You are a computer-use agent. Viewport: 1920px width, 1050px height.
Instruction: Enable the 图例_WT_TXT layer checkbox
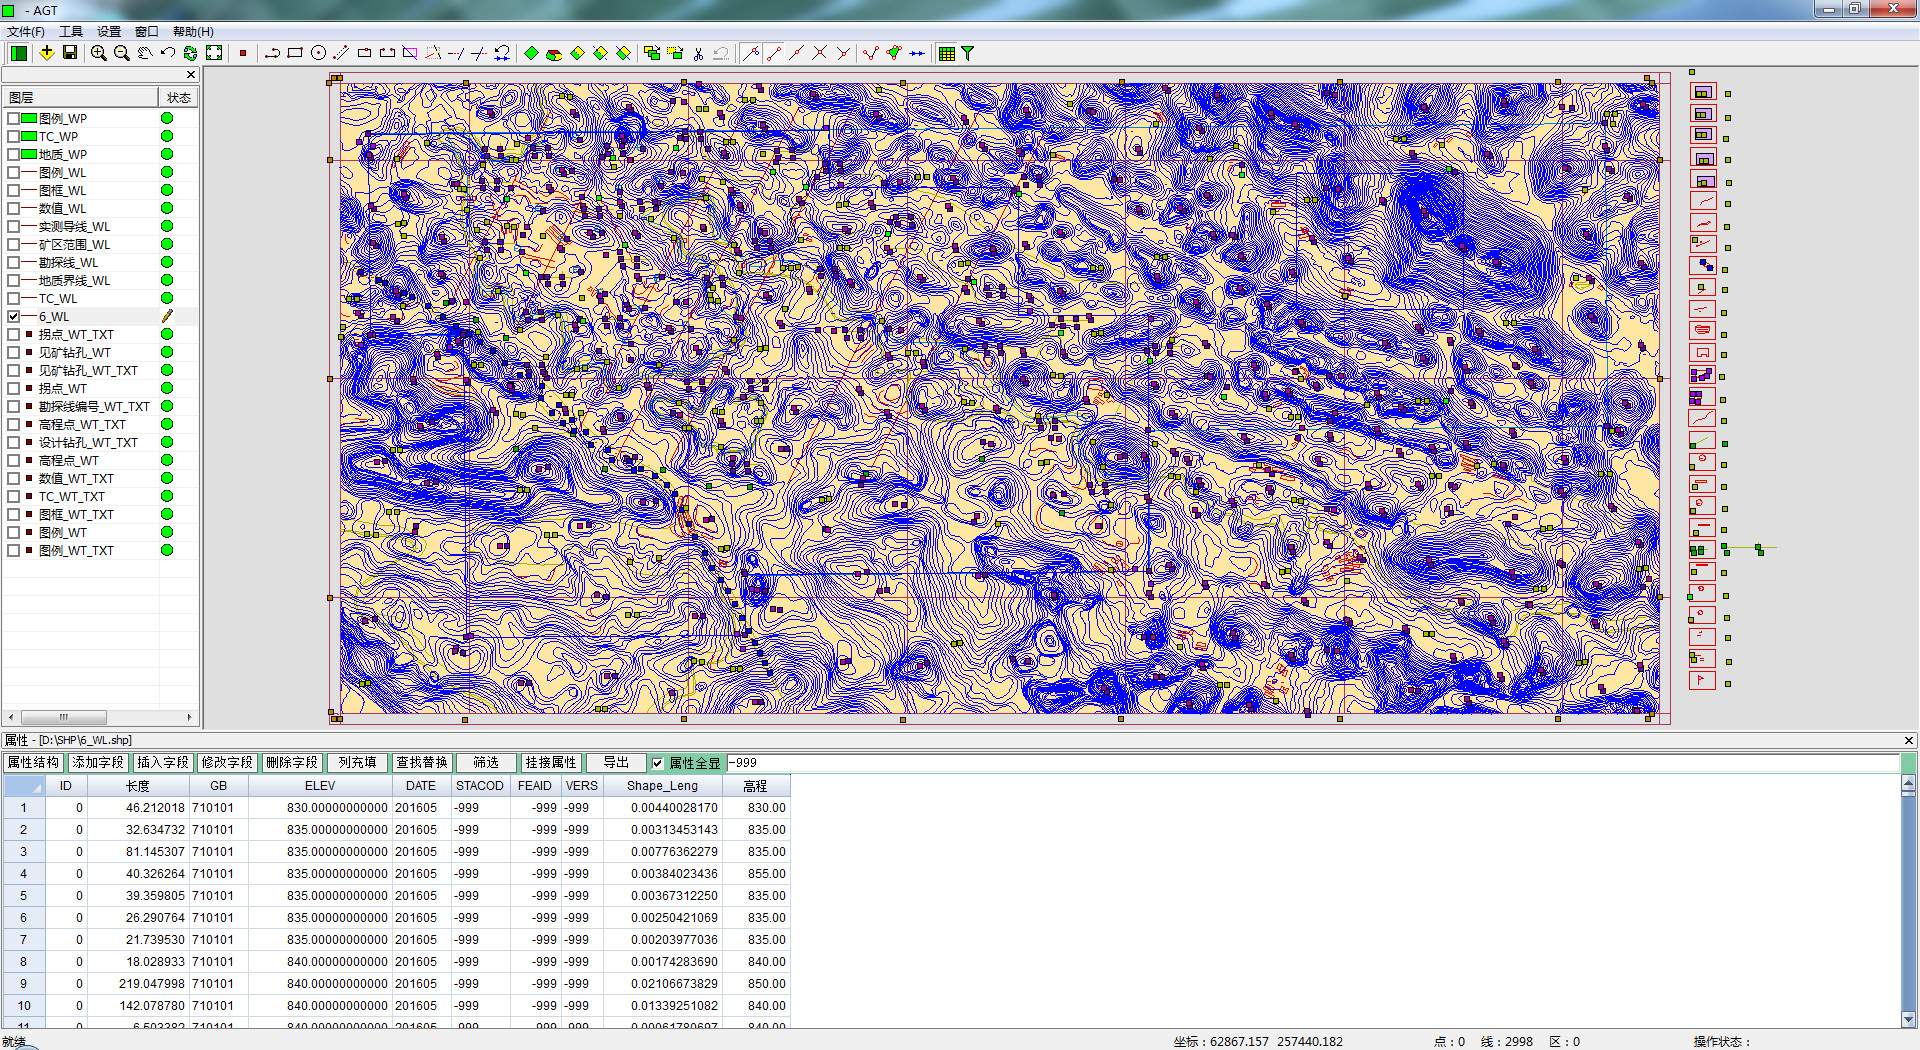tap(13, 550)
